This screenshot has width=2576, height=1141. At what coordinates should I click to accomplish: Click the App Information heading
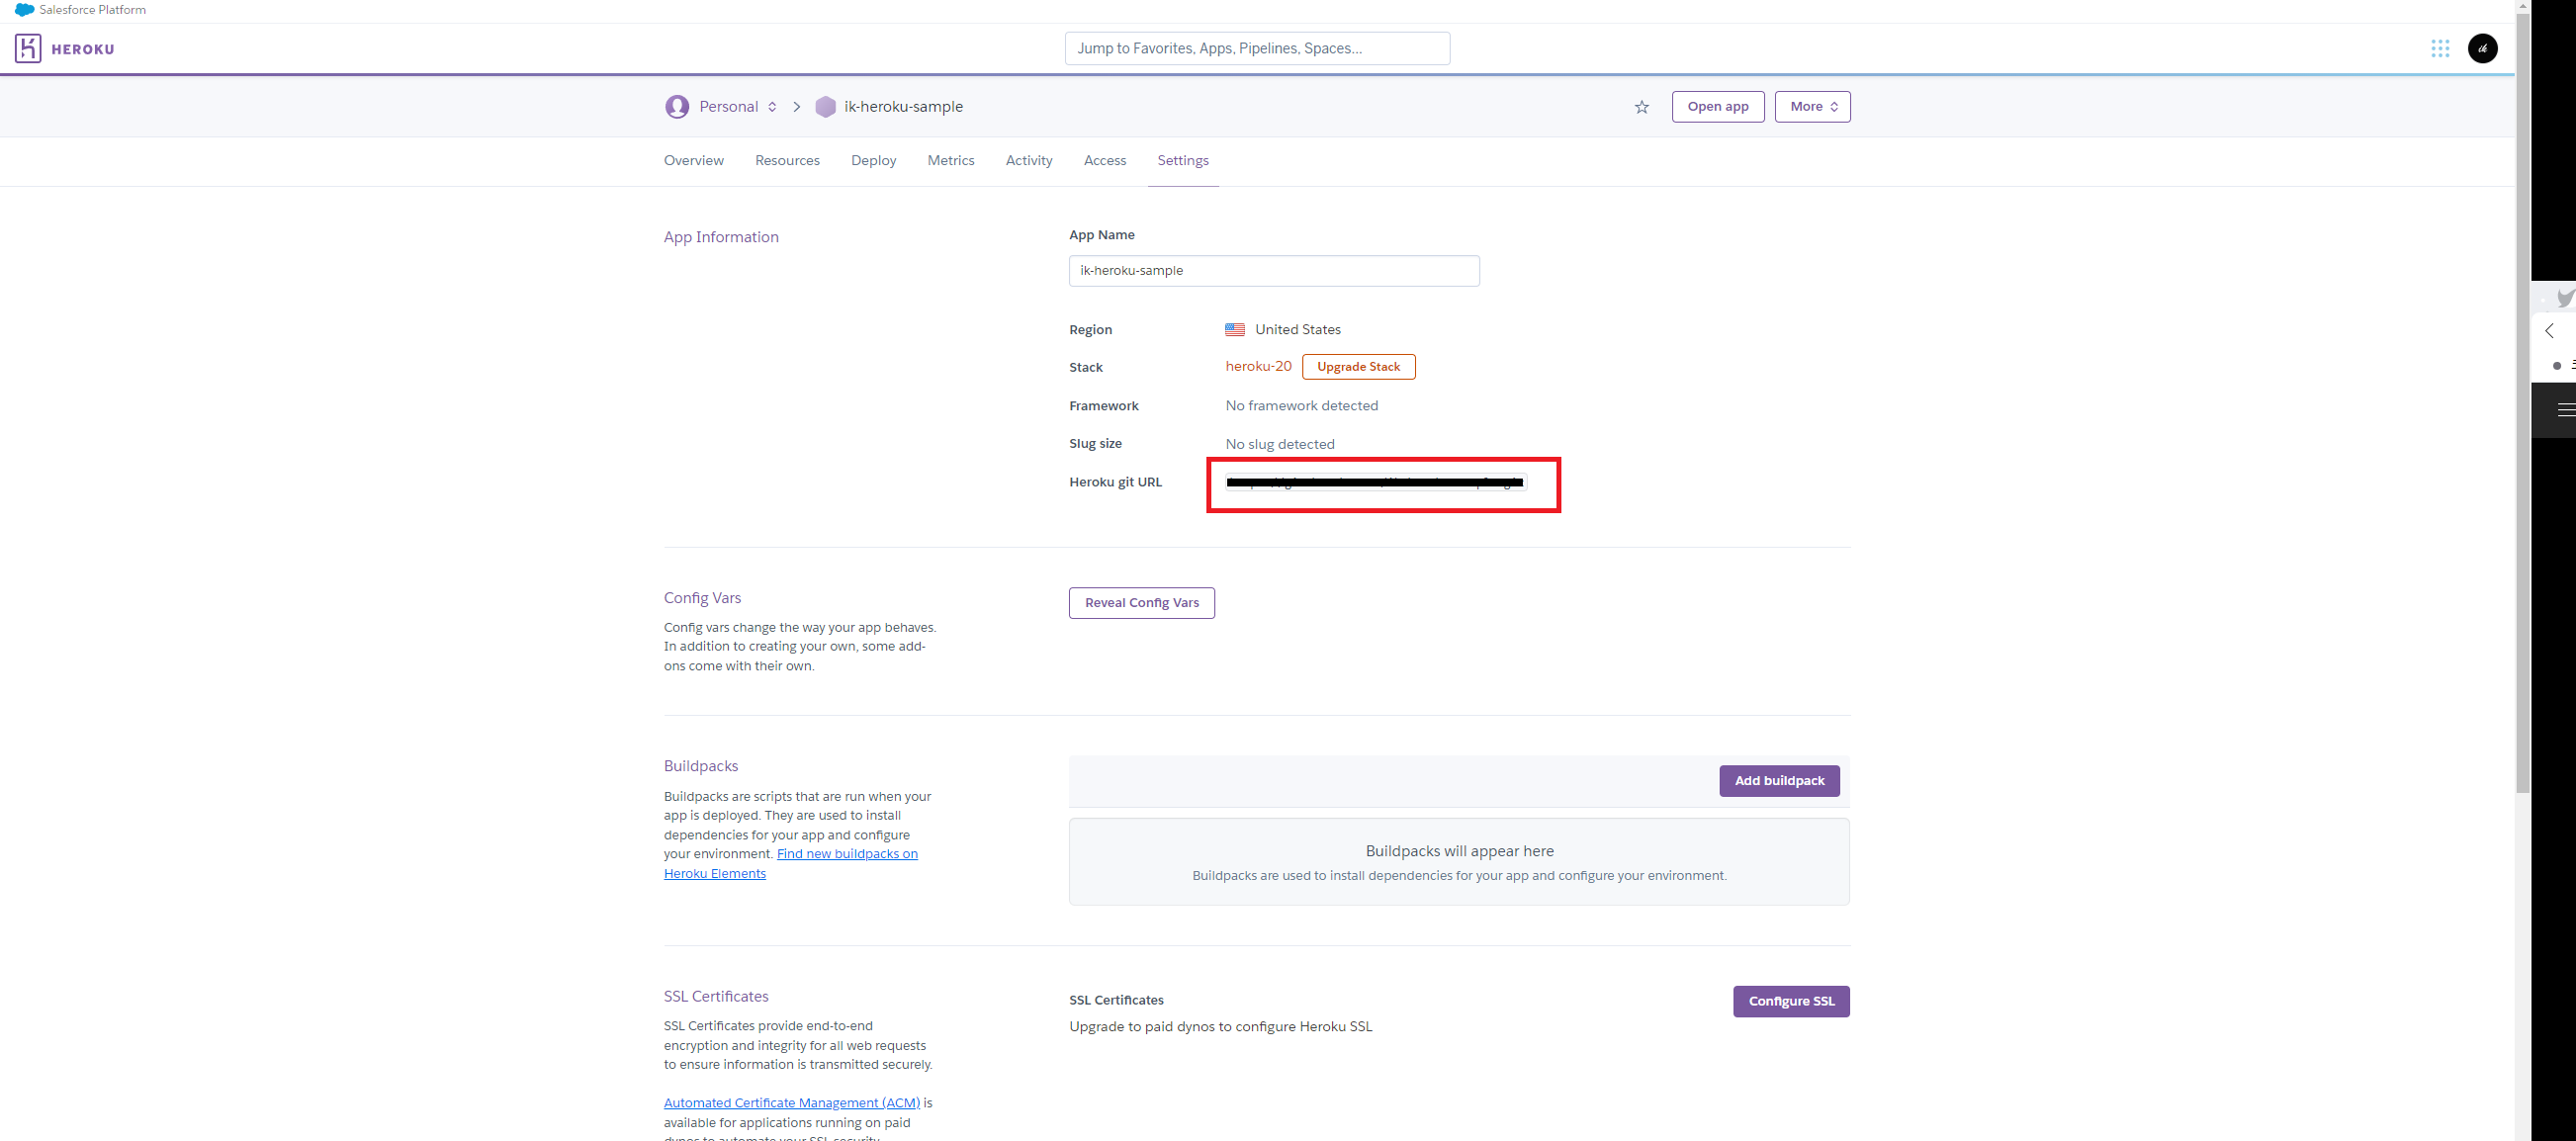pos(721,237)
